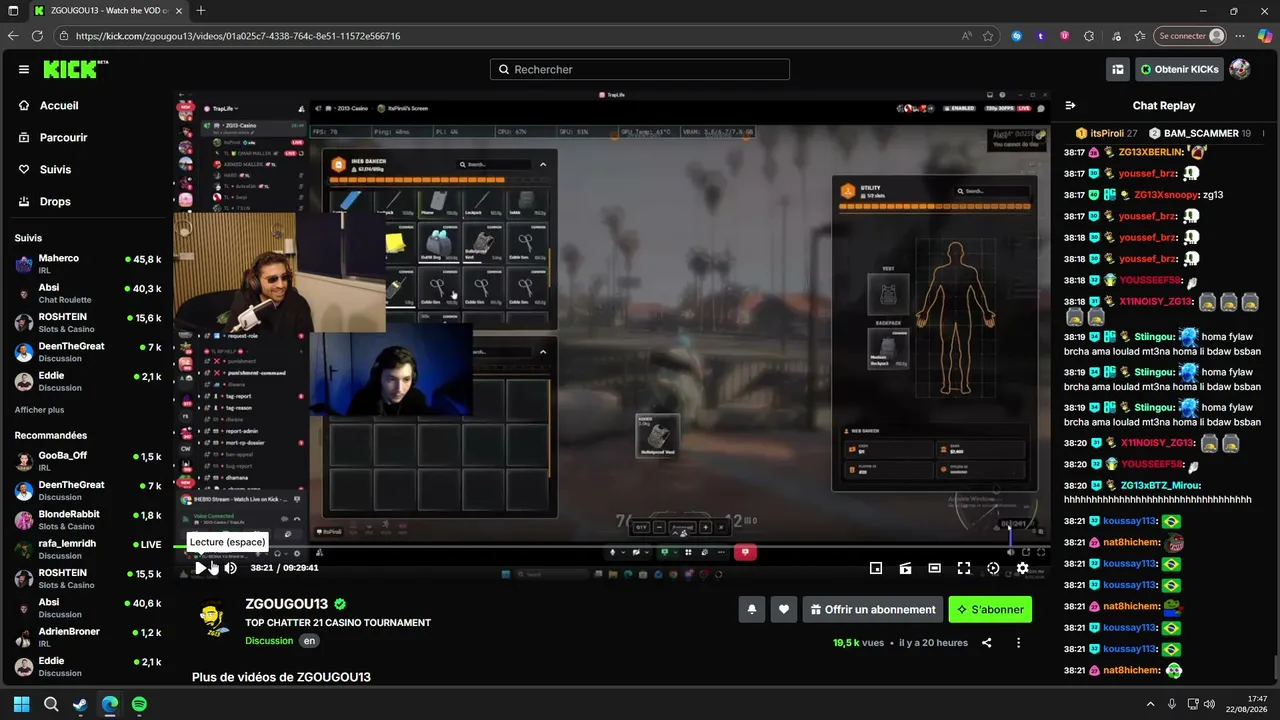The height and width of the screenshot is (720, 1280).
Task: Open the browser tab actions menu
Action: pos(13,11)
